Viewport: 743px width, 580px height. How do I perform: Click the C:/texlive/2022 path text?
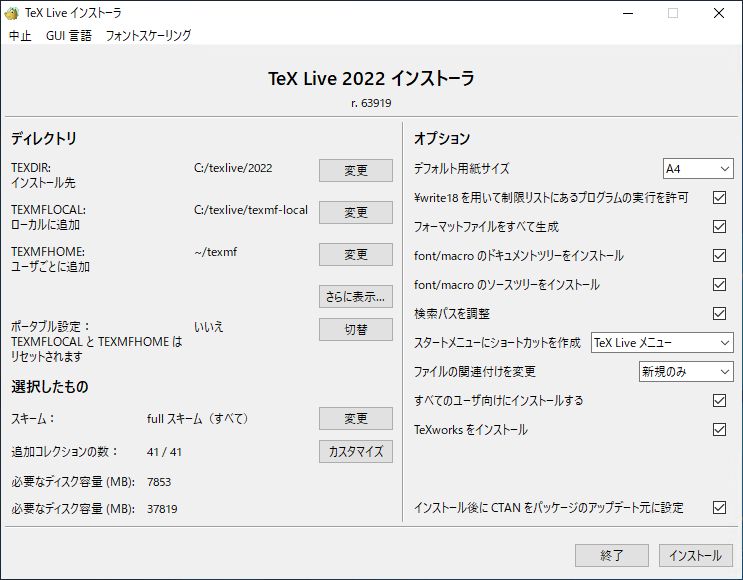click(x=233, y=168)
